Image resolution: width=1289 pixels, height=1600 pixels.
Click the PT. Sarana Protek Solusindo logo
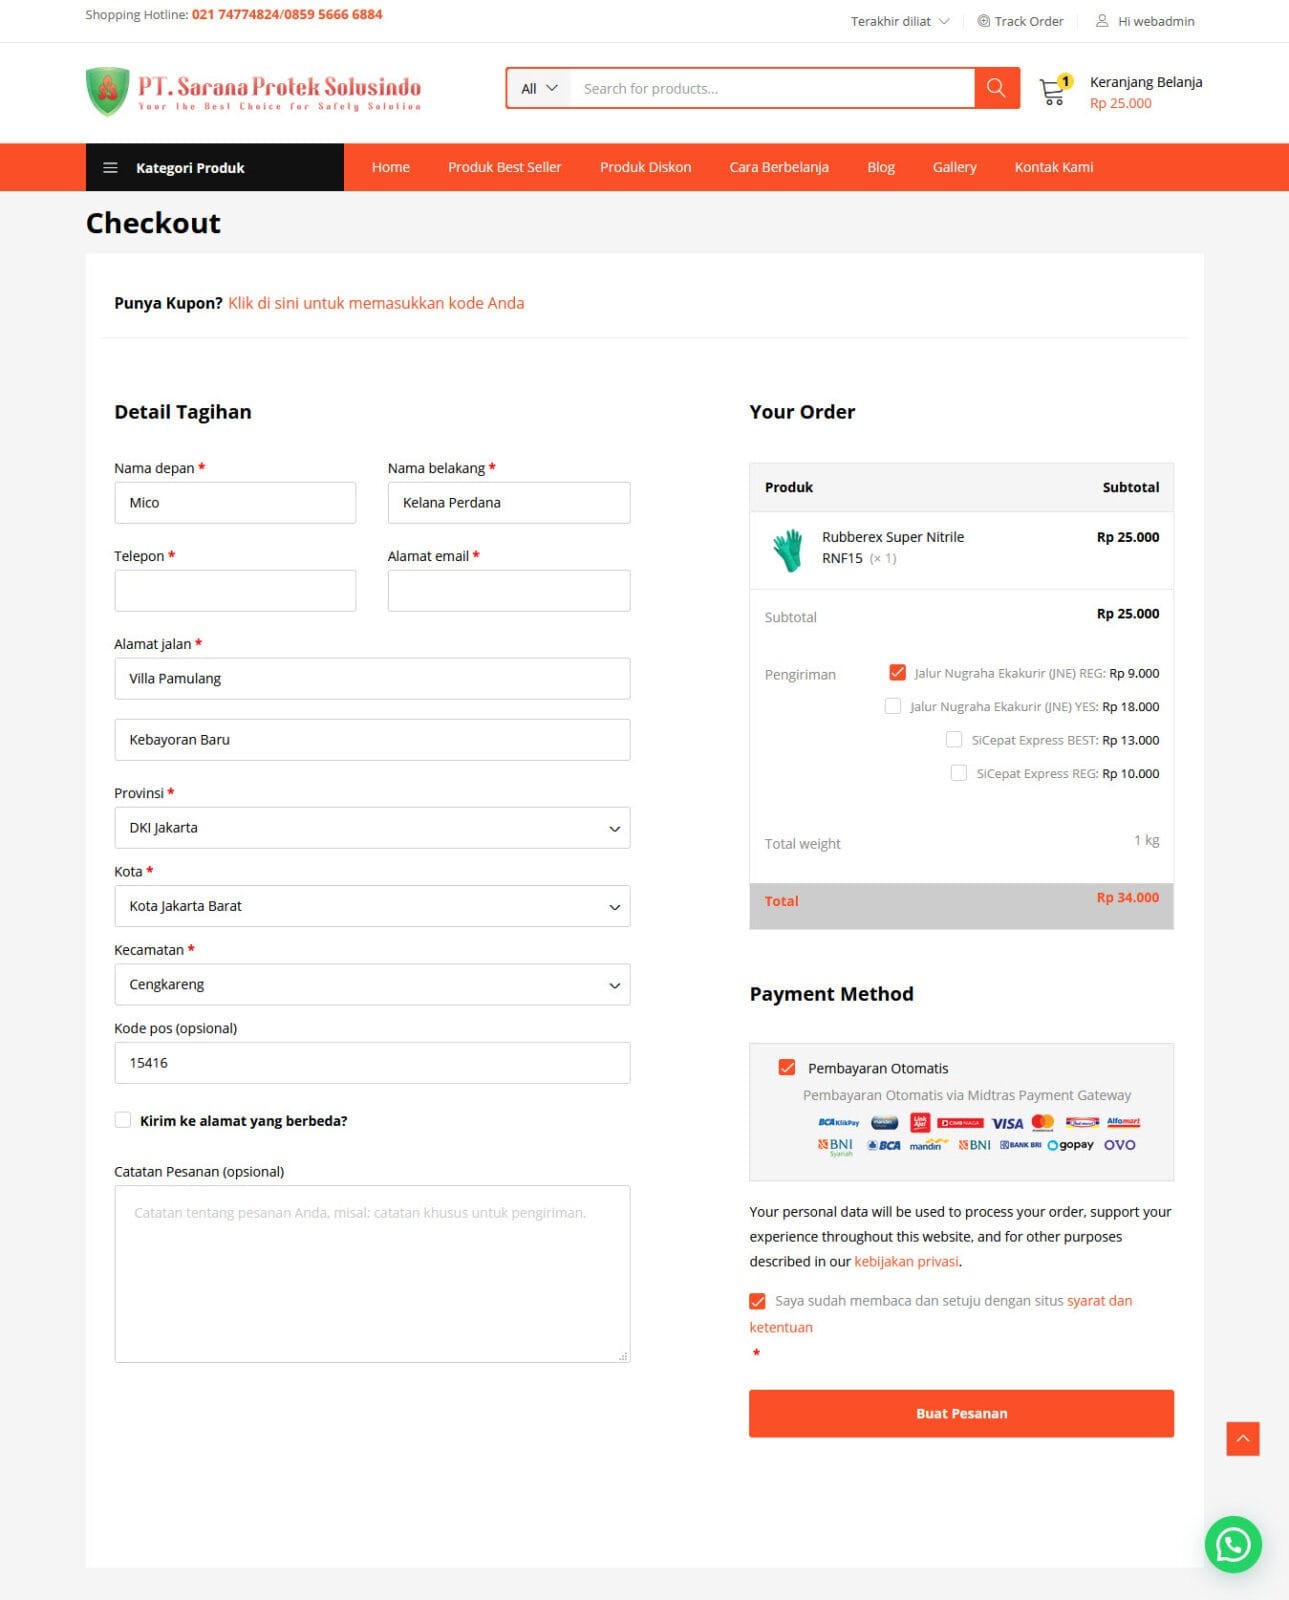(x=254, y=91)
